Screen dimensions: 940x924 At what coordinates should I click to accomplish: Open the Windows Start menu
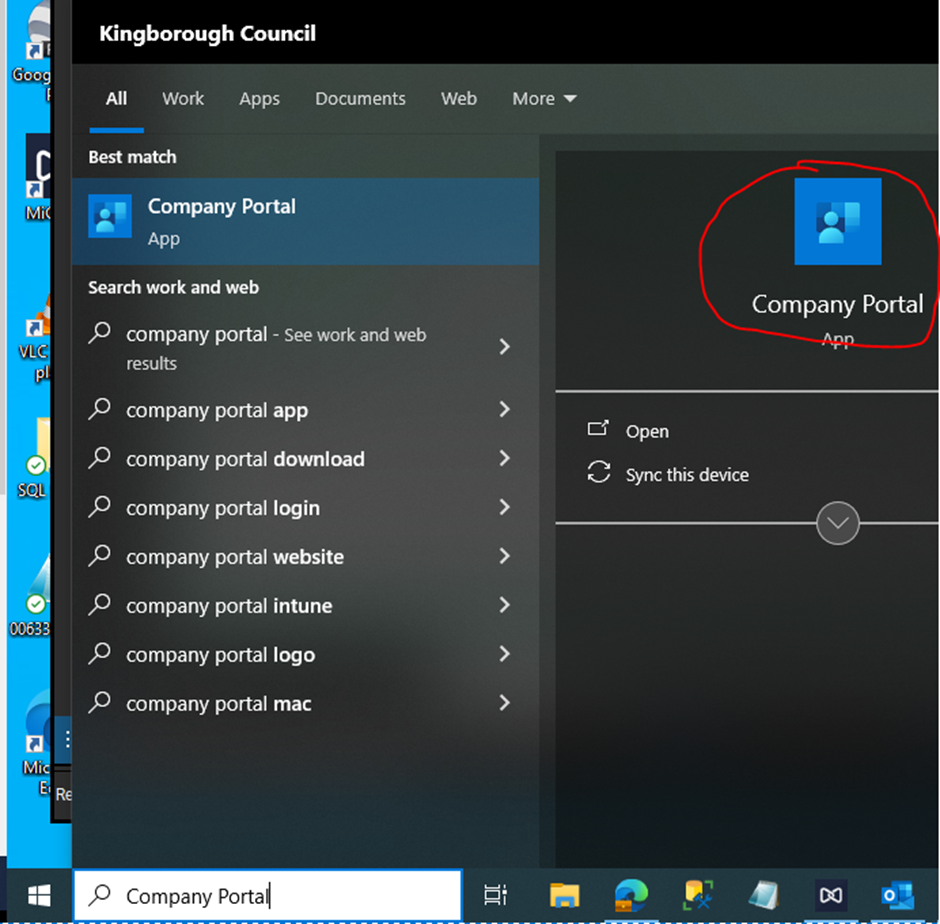tap(40, 896)
